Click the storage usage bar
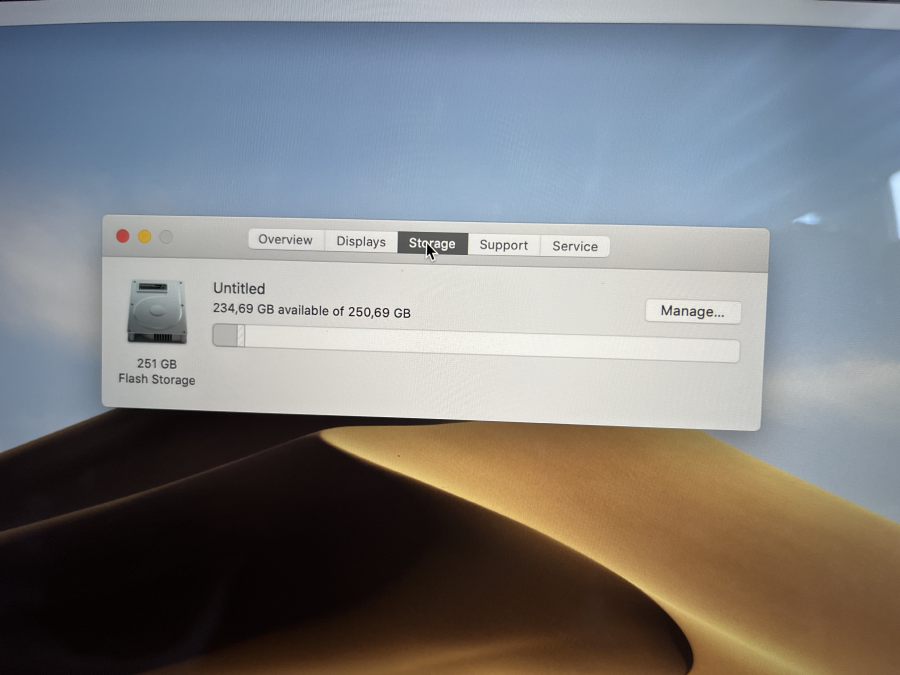Viewport: 900px width, 675px height. (476, 343)
